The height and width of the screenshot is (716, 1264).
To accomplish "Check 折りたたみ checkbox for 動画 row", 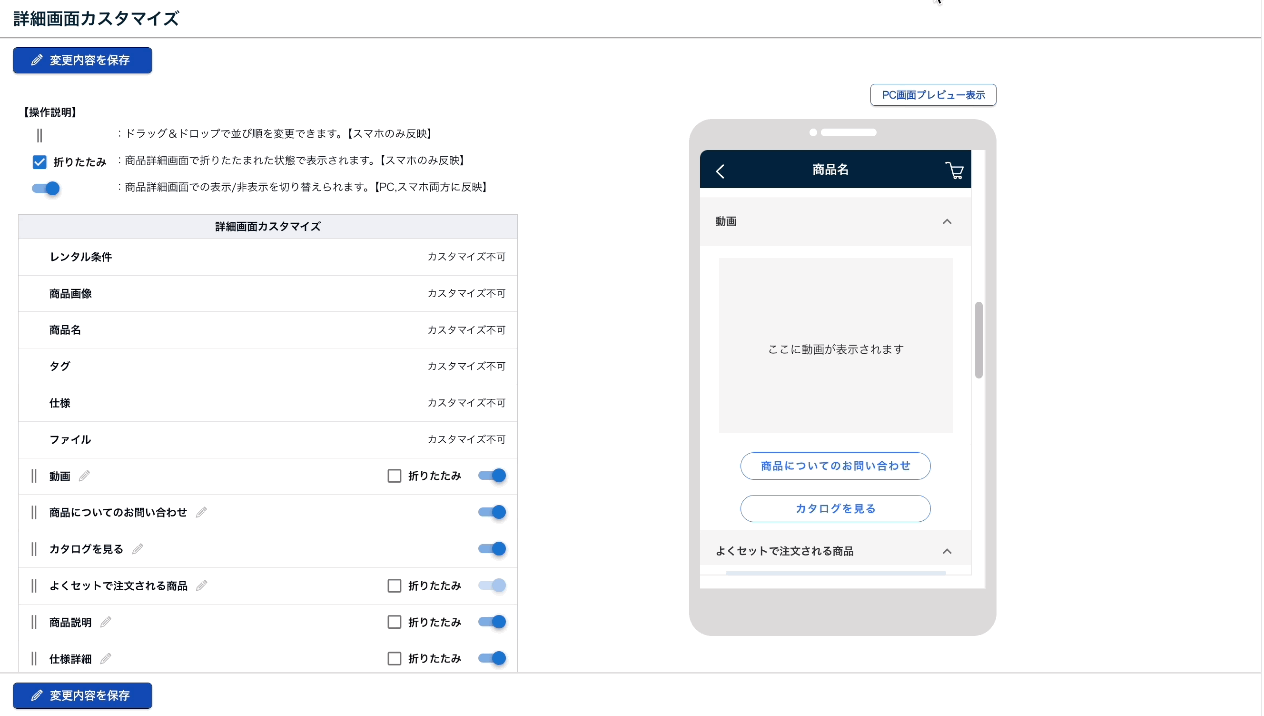I will (394, 476).
